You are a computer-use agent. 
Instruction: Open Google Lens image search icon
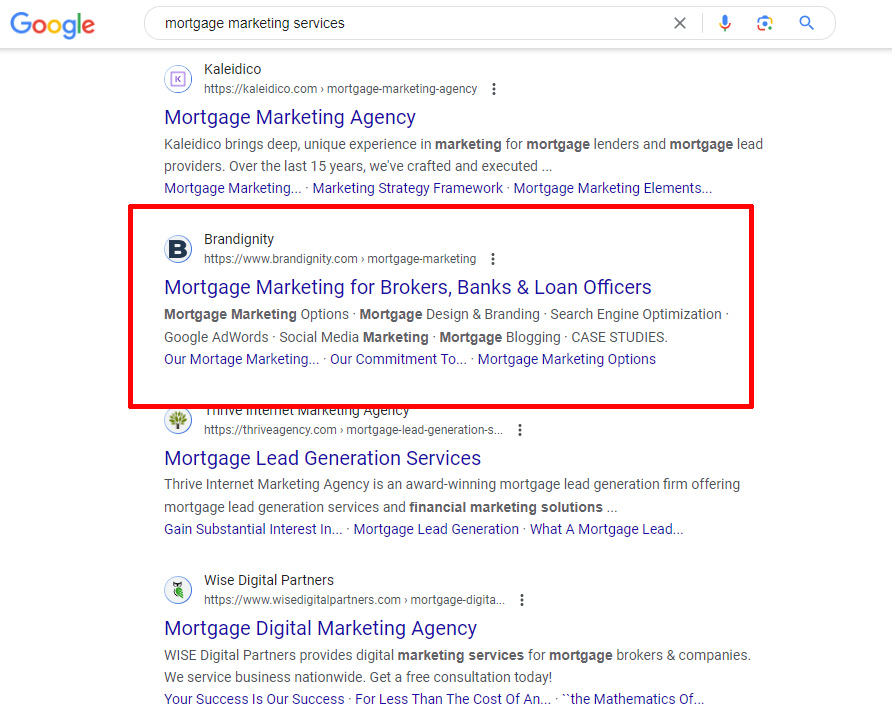[765, 23]
